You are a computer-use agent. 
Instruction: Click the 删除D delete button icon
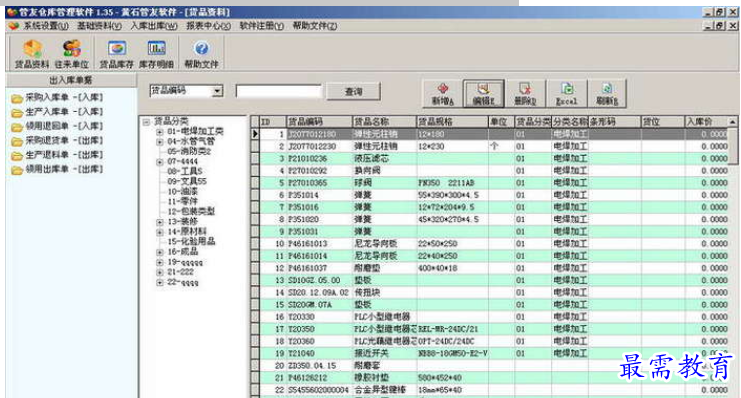[525, 94]
